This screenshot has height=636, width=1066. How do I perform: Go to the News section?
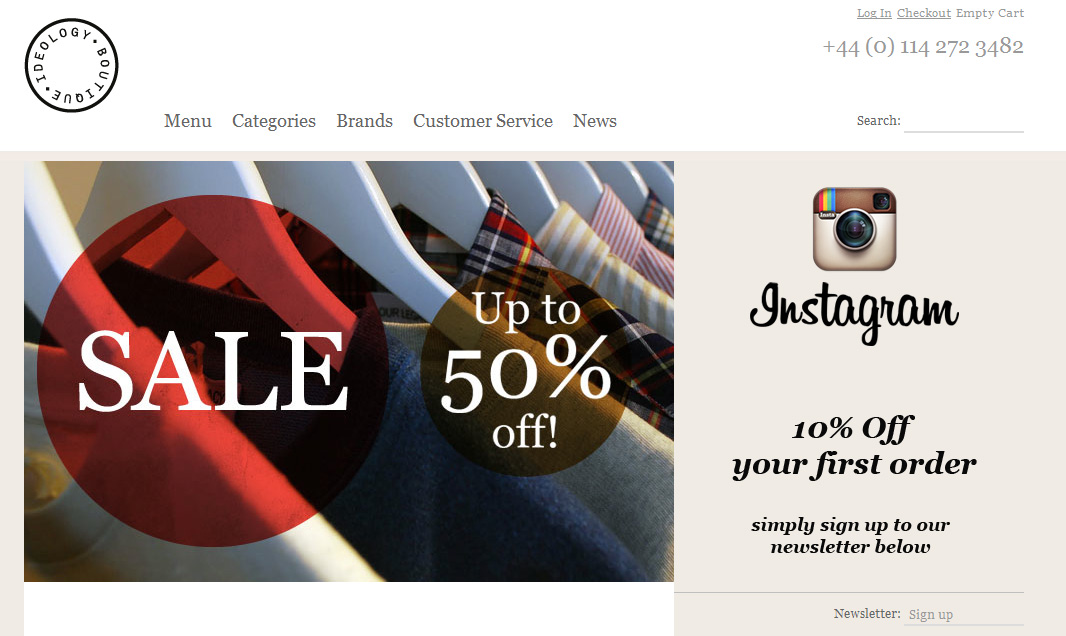595,121
